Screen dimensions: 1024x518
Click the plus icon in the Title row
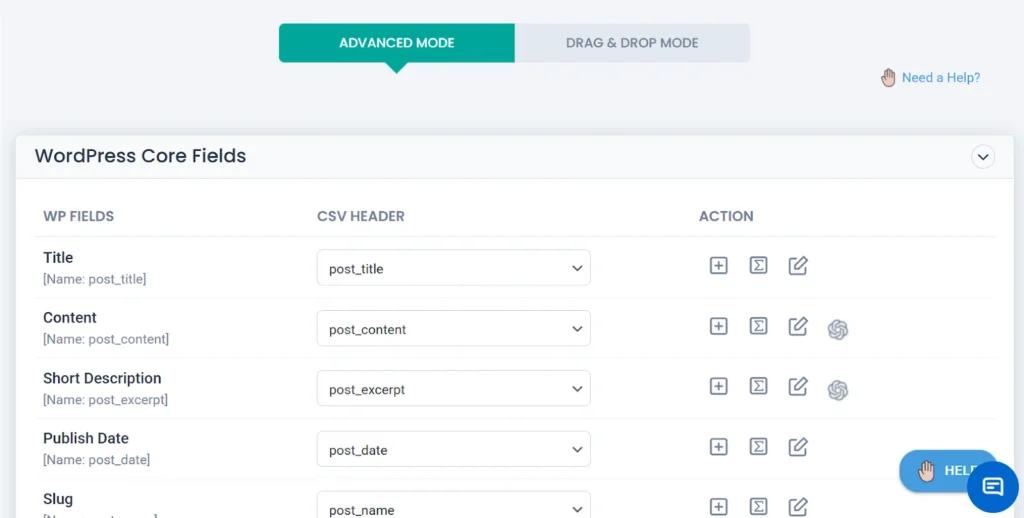[718, 266]
